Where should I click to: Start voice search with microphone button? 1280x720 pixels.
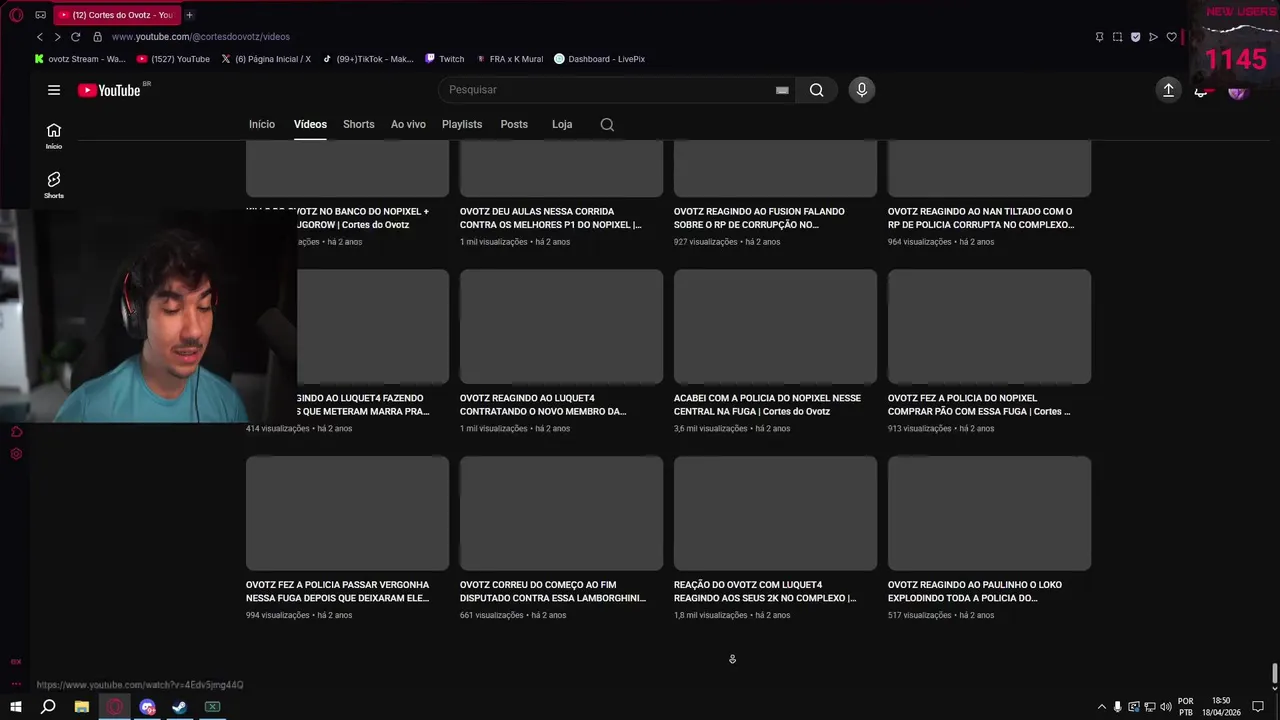coord(862,90)
